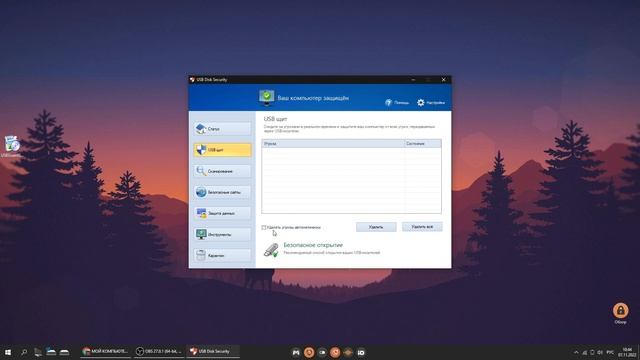
Task: Open the Windows Start menu
Action: pos(8,352)
